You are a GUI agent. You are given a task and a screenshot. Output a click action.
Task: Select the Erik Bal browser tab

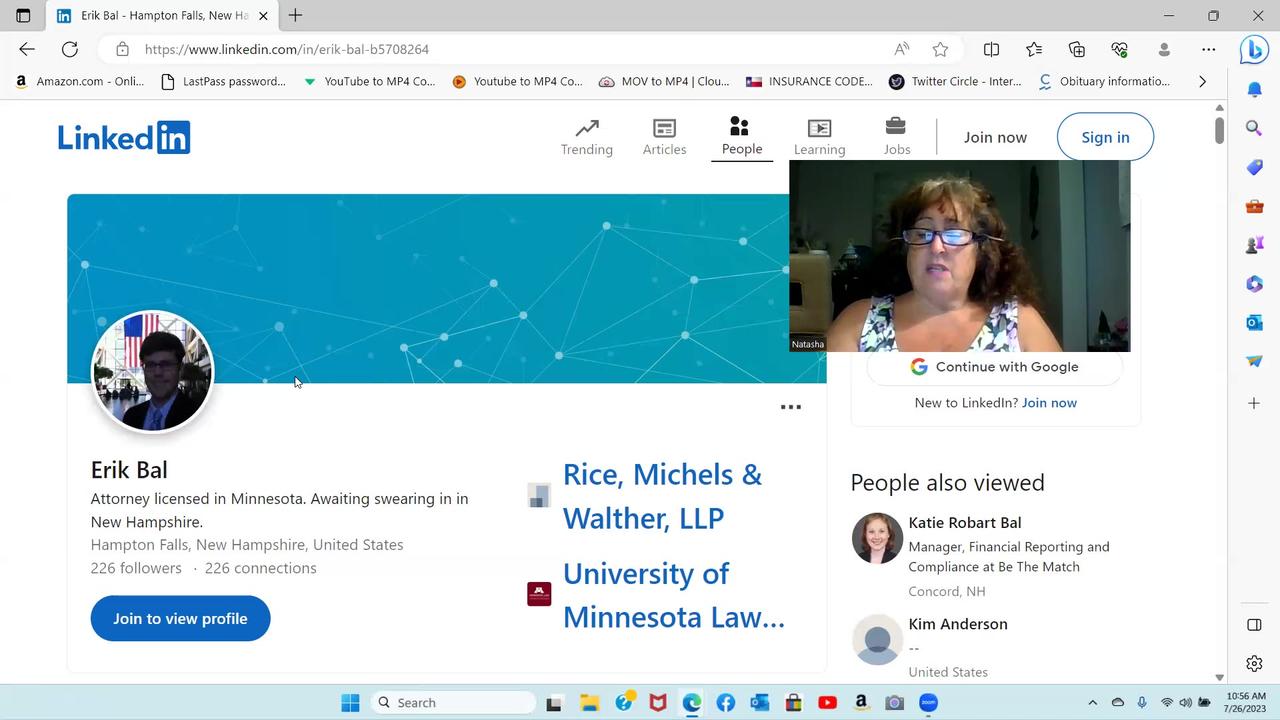pyautogui.click(x=160, y=15)
